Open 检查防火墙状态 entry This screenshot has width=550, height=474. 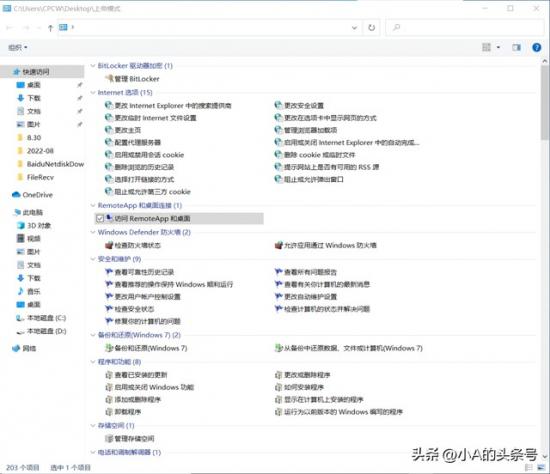pos(133,245)
